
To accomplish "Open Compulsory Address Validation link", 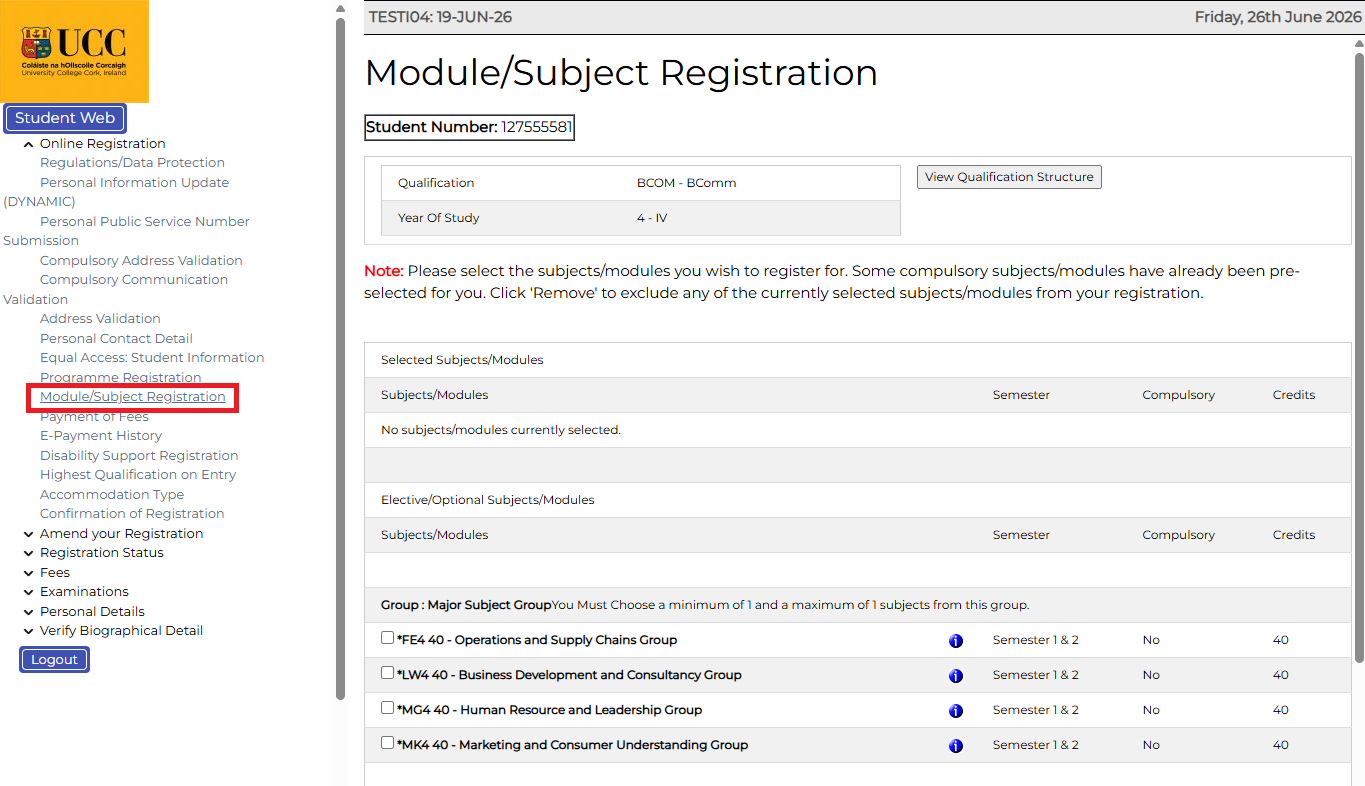I will tap(141, 261).
